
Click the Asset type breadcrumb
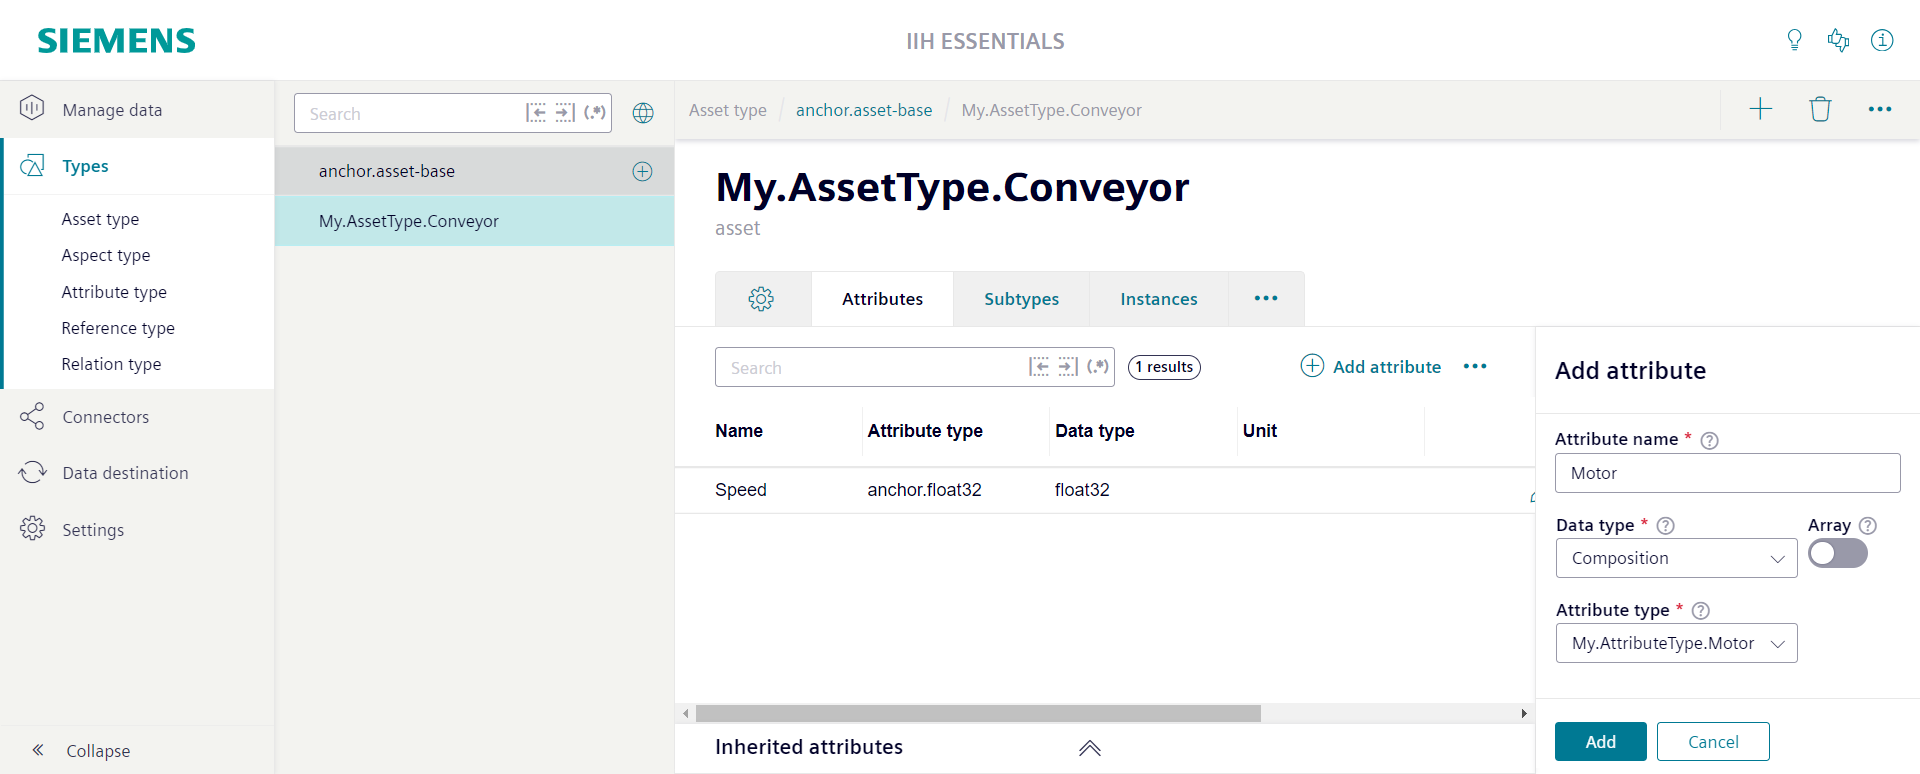pyautogui.click(x=728, y=110)
